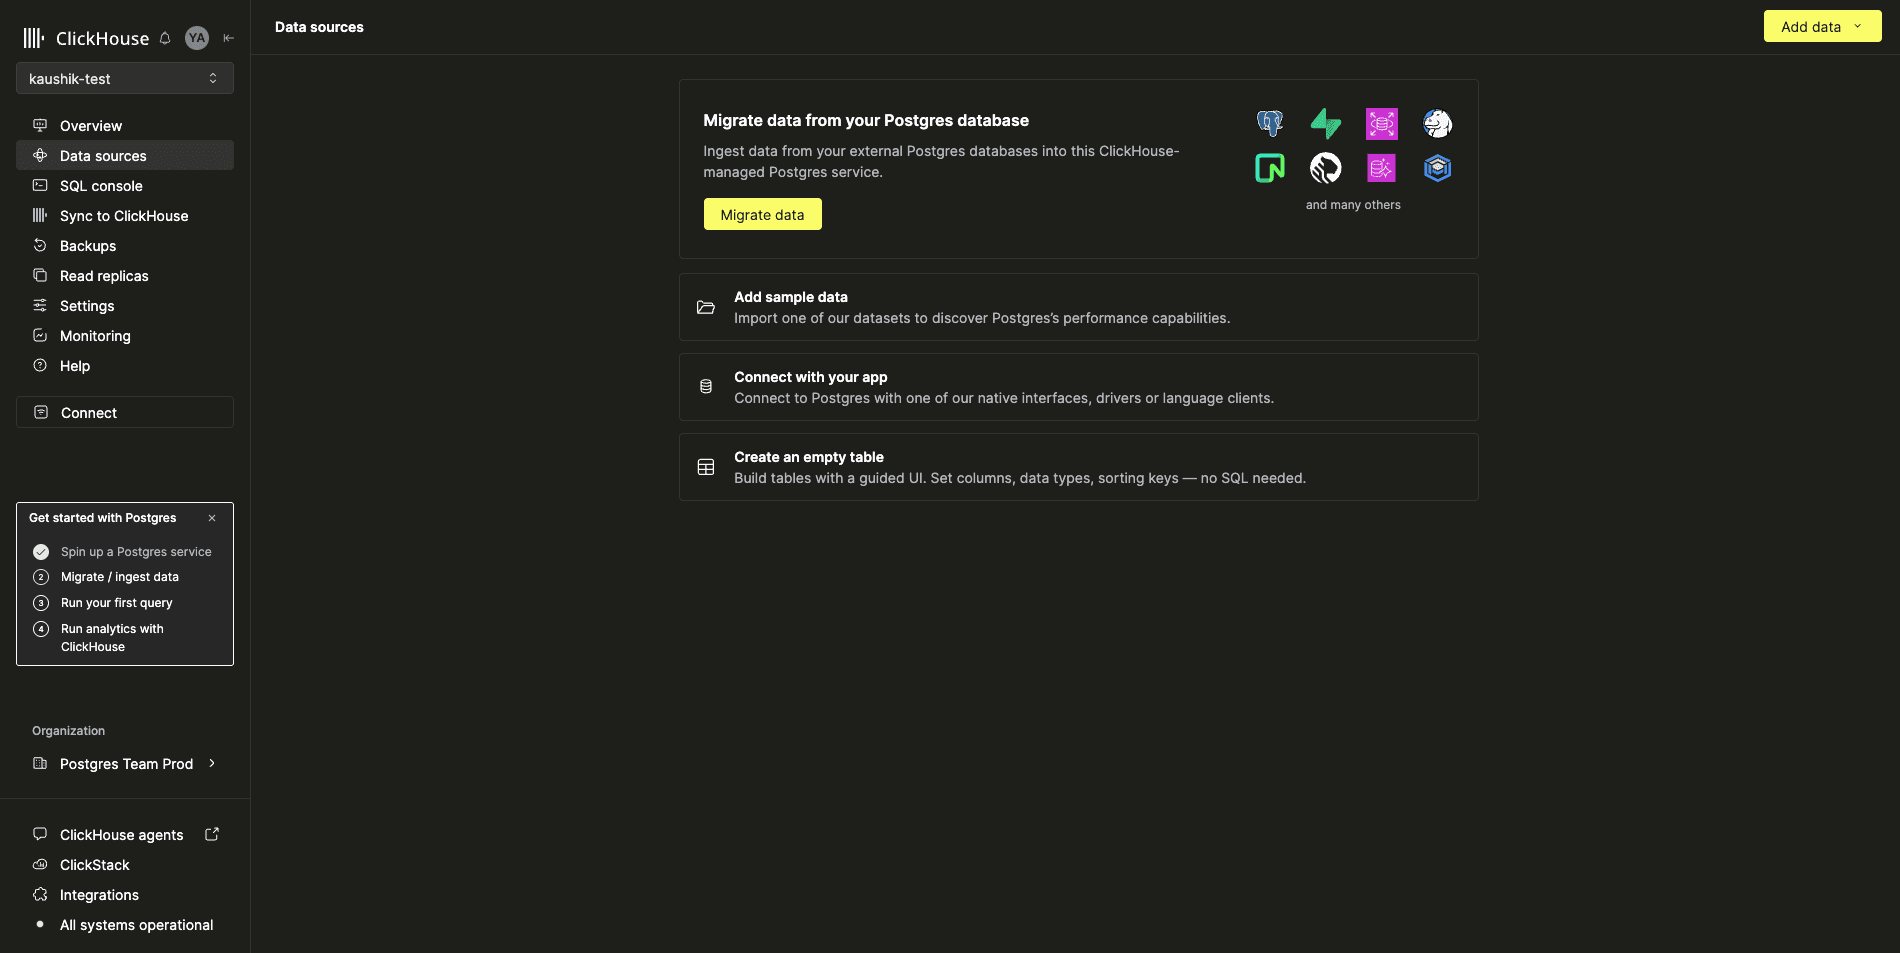Open the notifications bell
1900x953 pixels.
165,38
